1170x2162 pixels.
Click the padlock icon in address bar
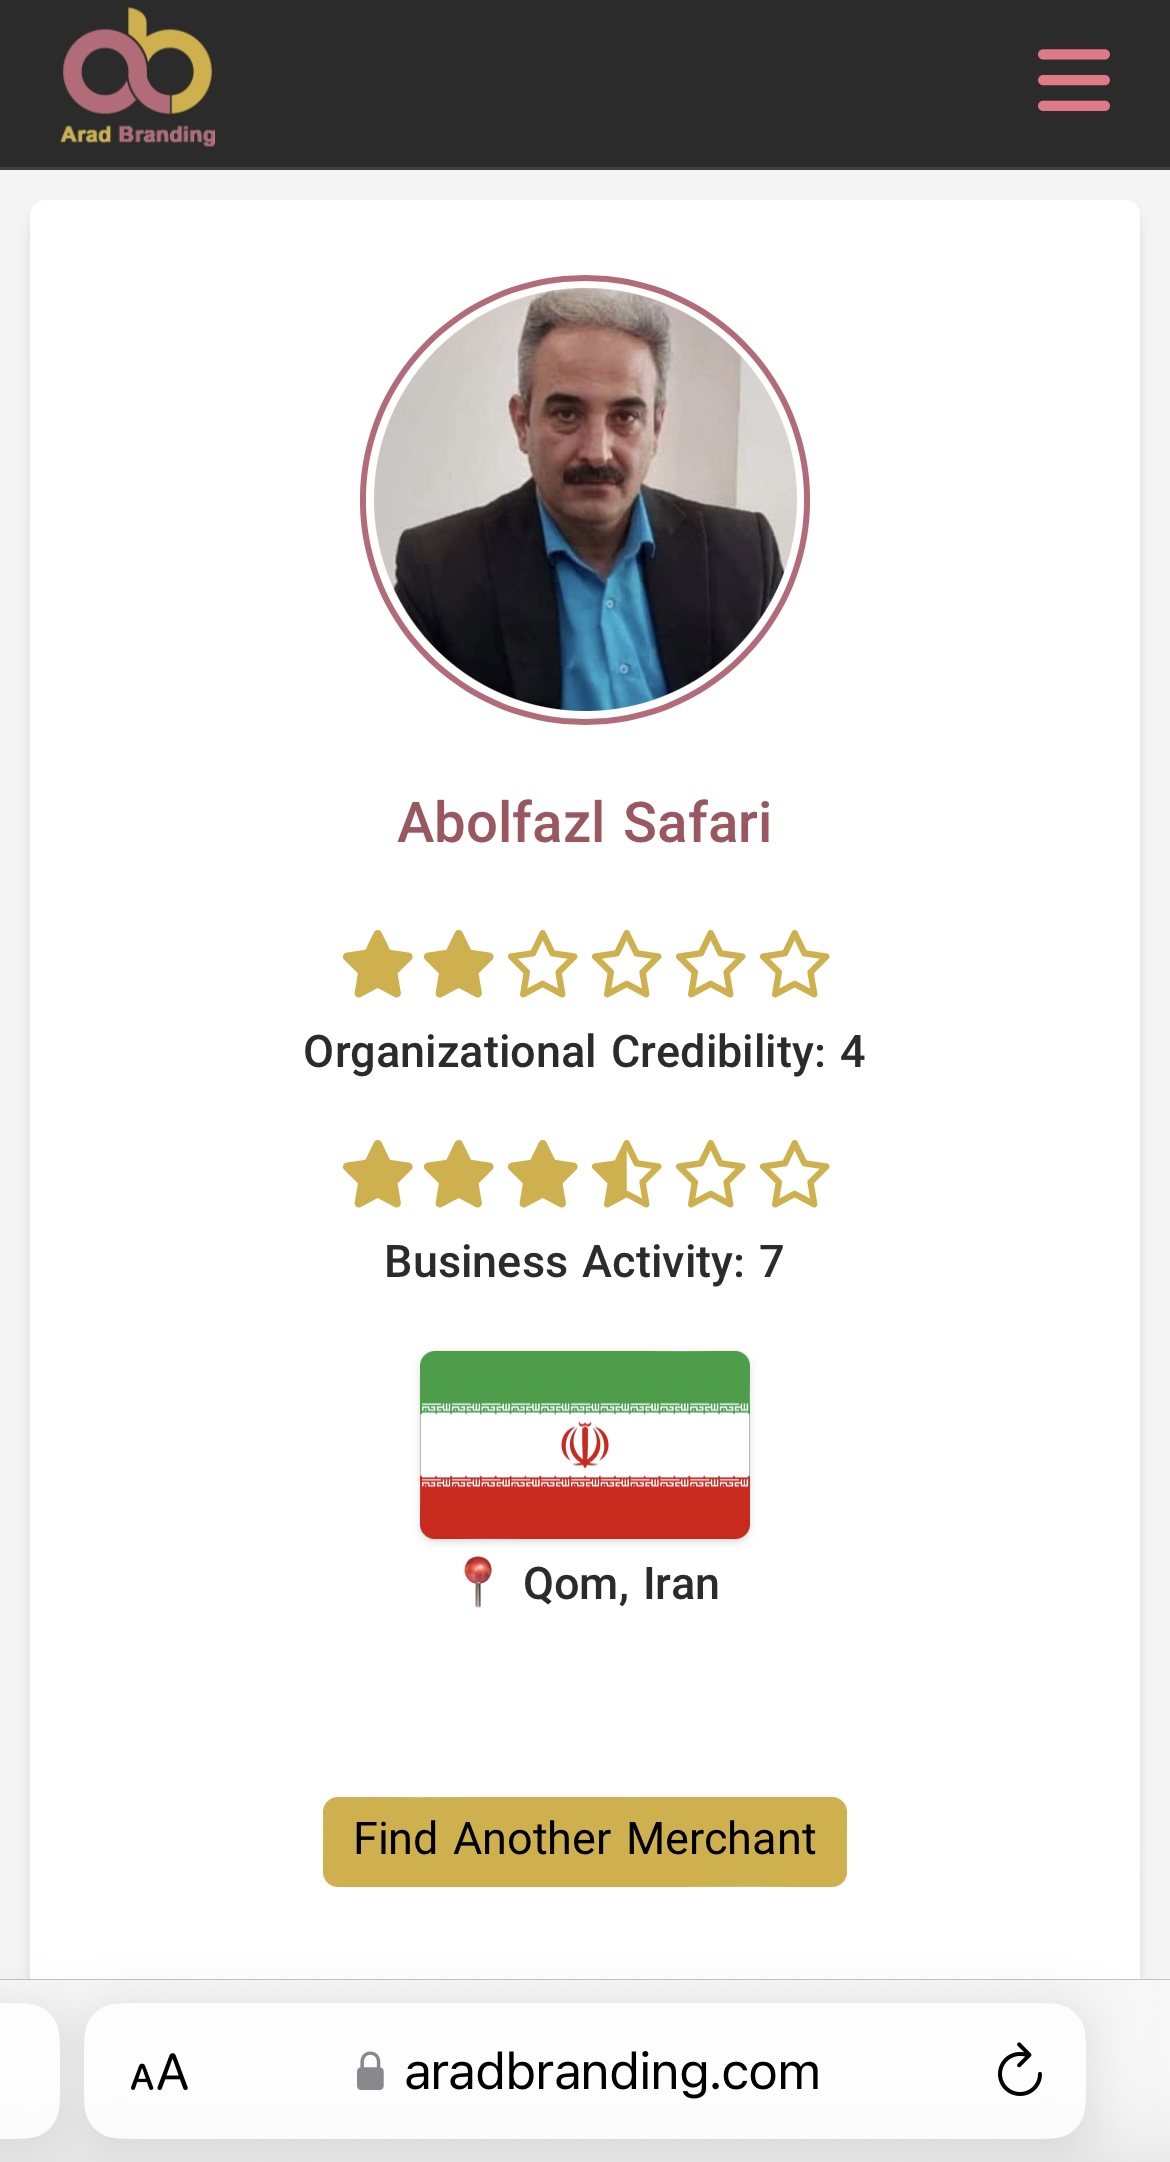tap(370, 2072)
